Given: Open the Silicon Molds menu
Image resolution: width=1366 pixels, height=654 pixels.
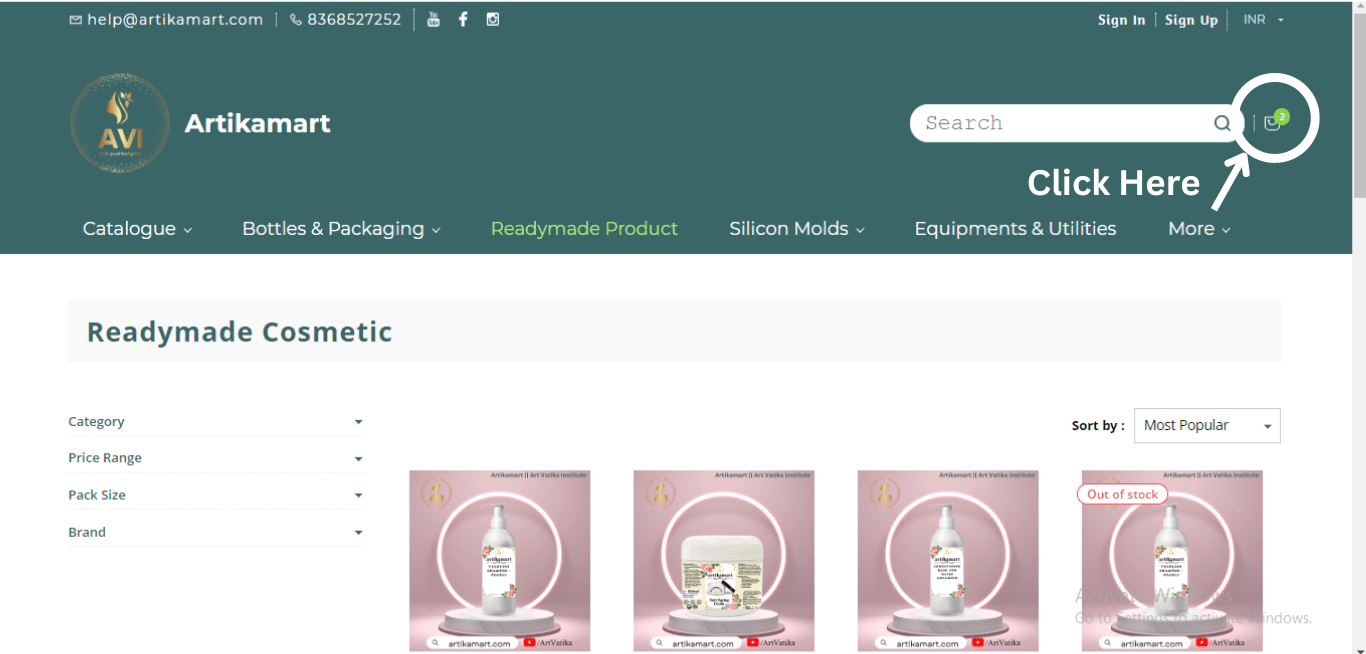Looking at the screenshot, I should click(x=796, y=229).
